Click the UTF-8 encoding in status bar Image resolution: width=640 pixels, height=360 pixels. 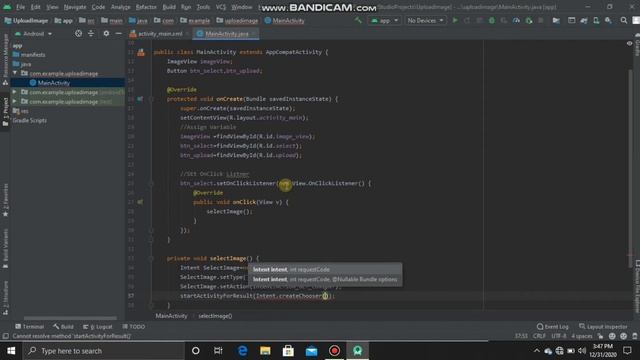[559, 336]
